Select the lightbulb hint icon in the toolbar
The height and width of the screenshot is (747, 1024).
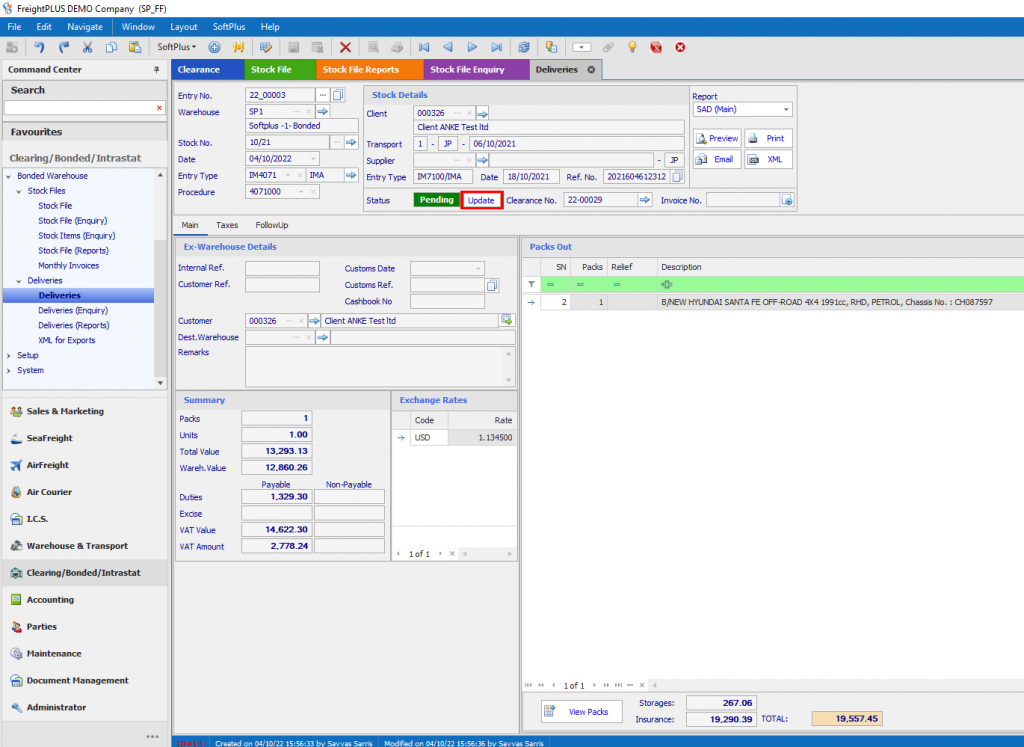click(633, 46)
